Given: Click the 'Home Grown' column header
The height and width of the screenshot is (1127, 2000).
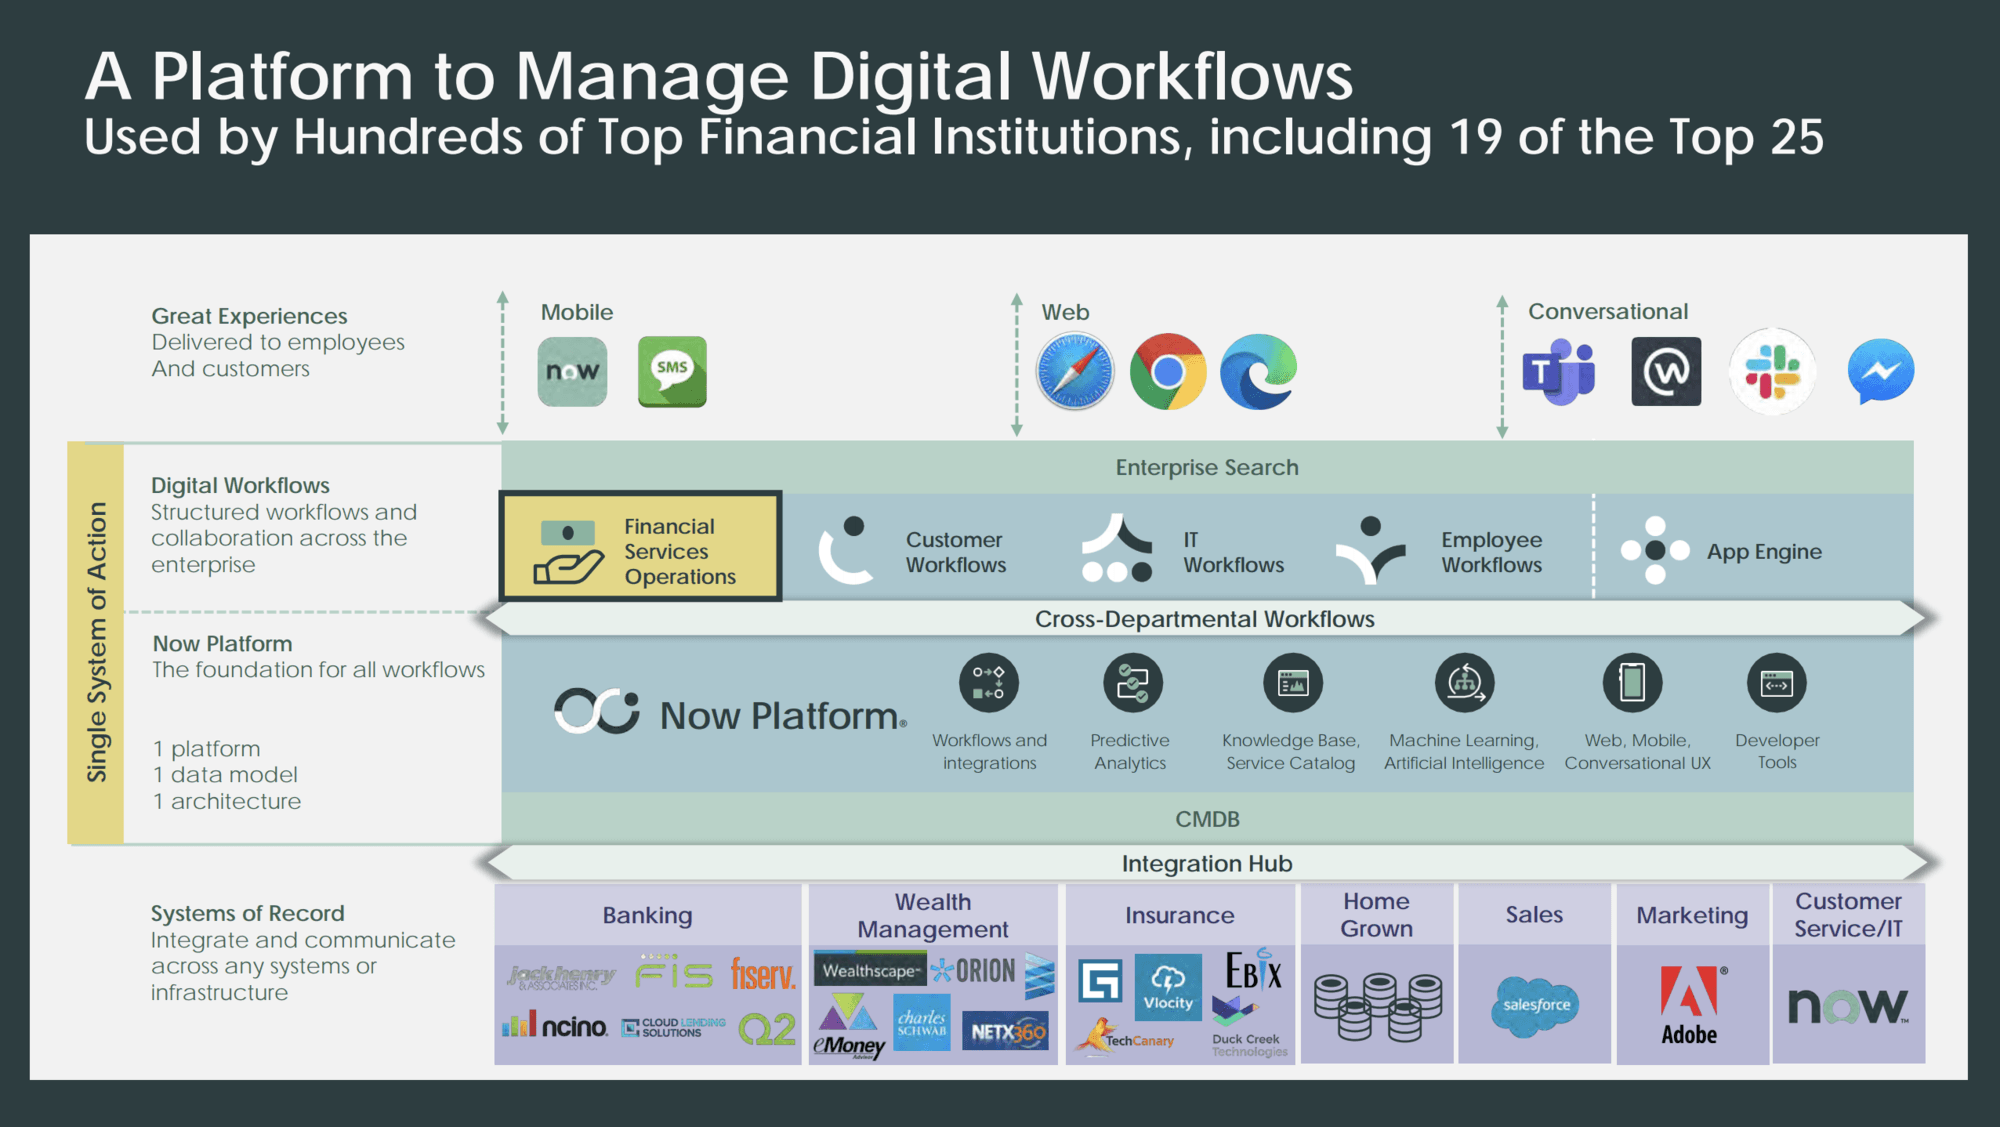Looking at the screenshot, I should tap(1377, 915).
